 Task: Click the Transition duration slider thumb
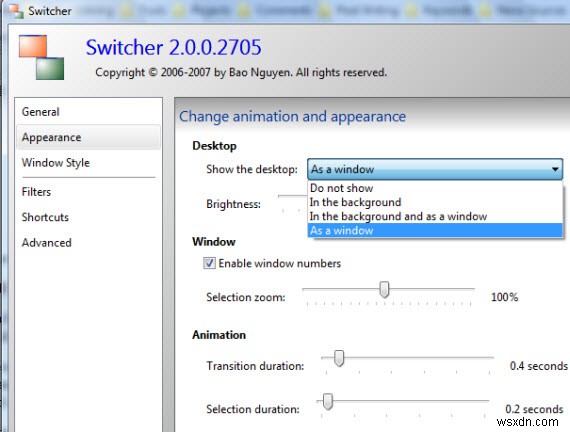coord(339,359)
